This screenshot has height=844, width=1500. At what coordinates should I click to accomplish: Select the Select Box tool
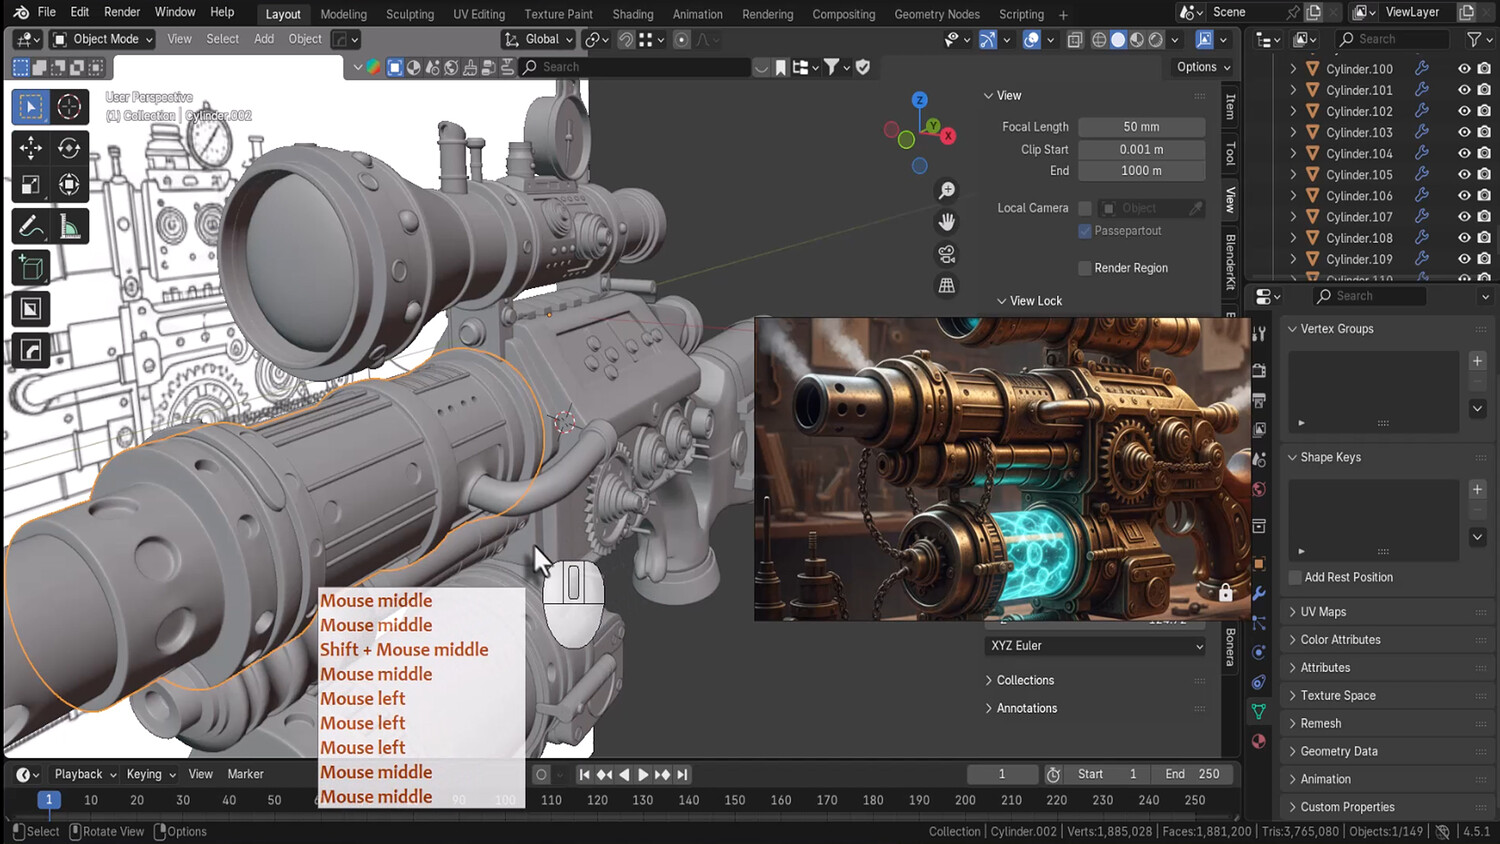click(x=31, y=106)
